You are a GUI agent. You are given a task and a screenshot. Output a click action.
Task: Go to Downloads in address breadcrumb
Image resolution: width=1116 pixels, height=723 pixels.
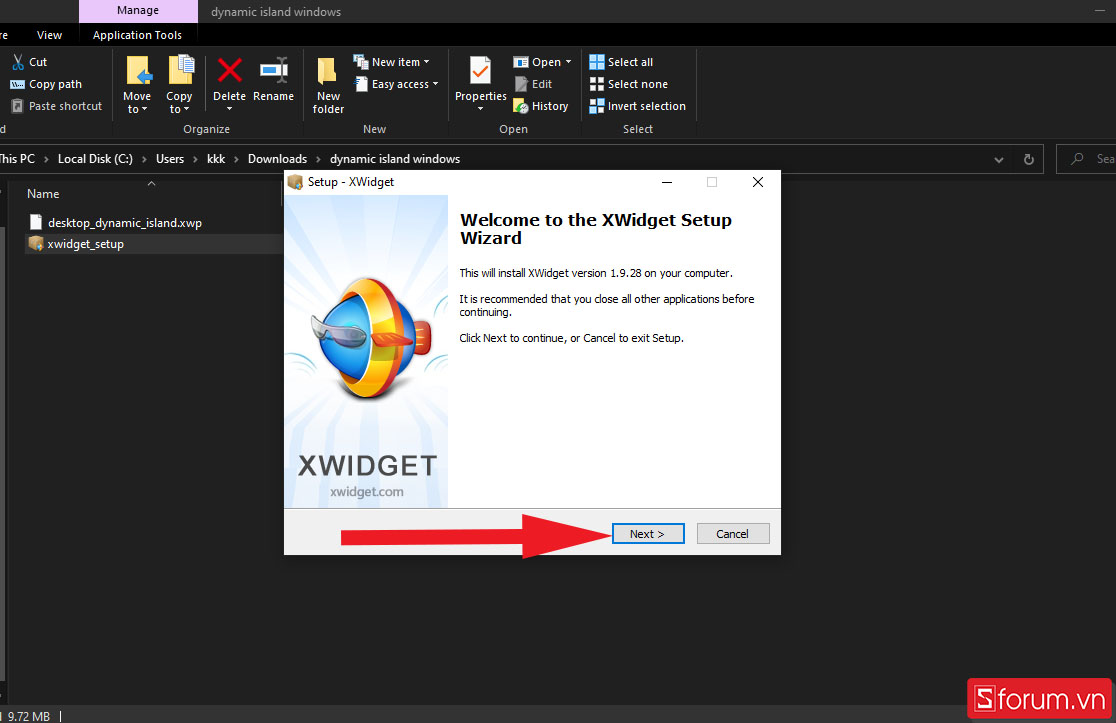click(278, 159)
